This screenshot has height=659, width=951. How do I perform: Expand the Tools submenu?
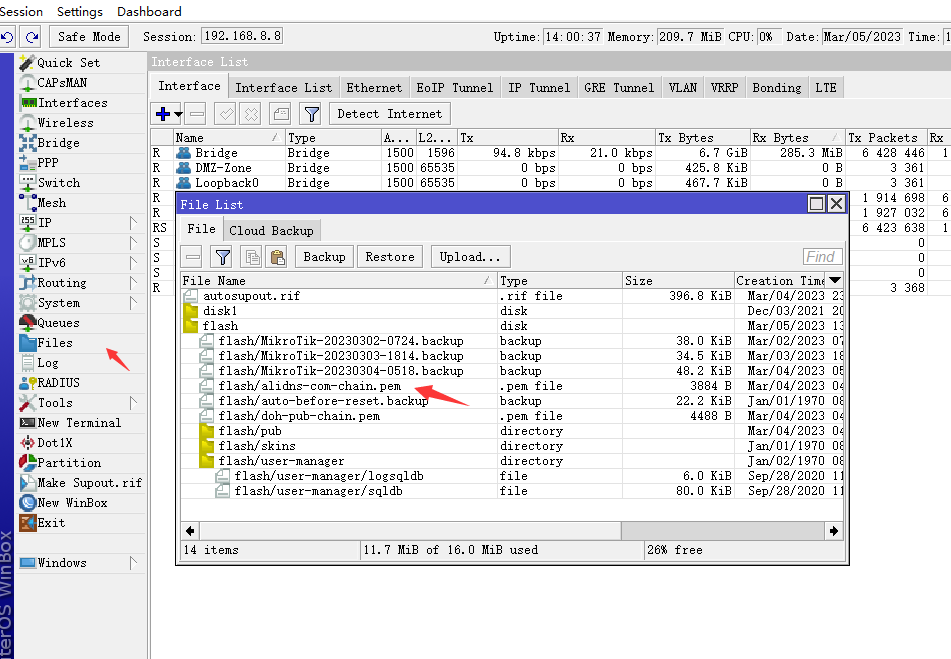133,403
